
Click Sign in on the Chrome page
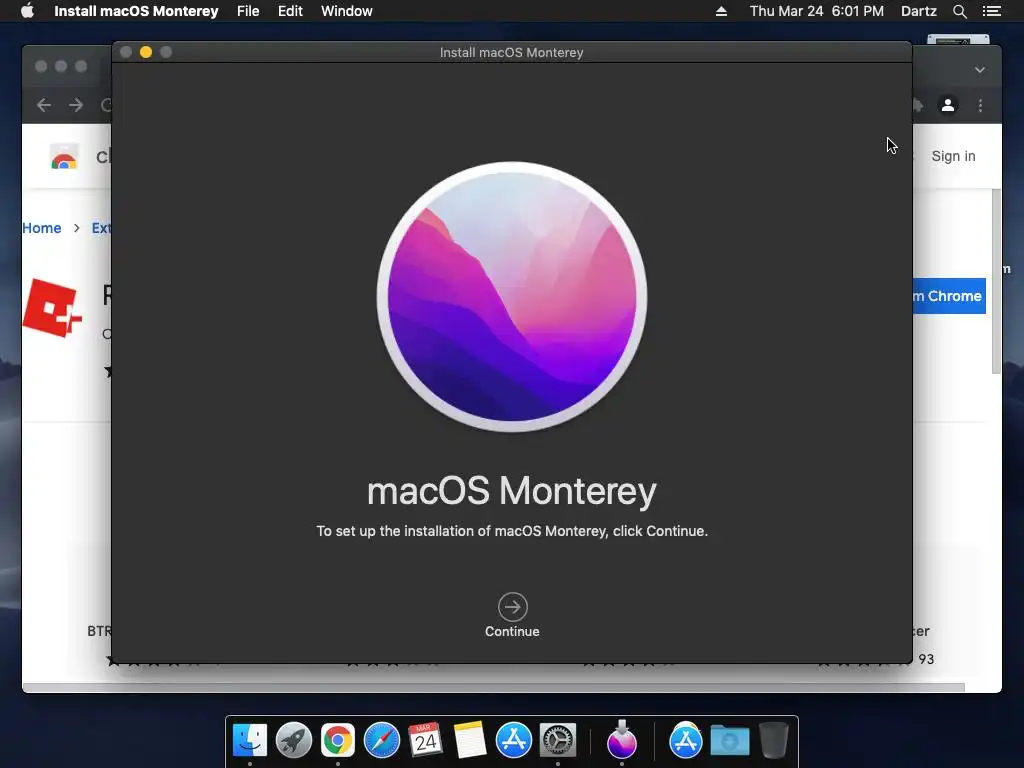953,156
